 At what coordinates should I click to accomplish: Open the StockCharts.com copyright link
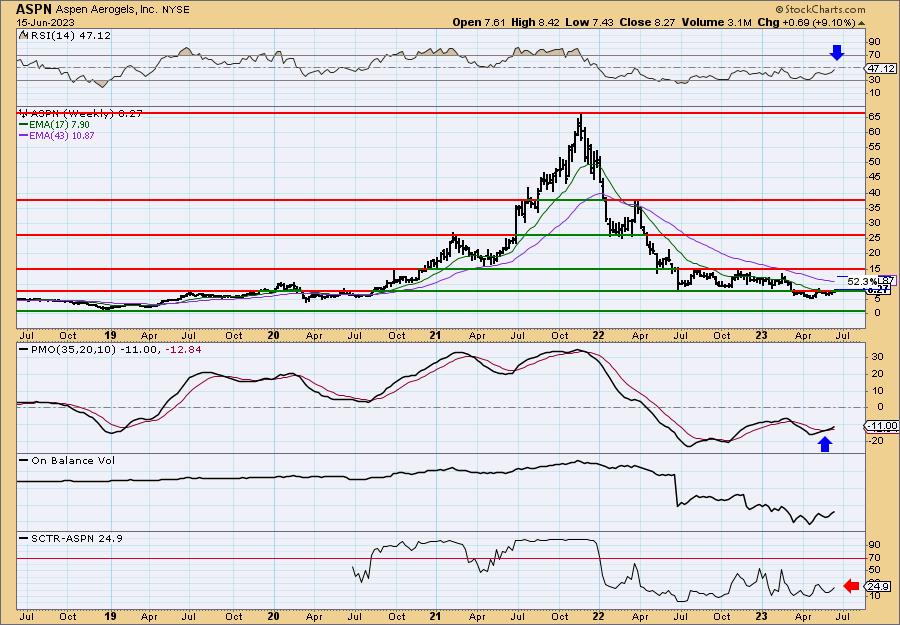(x=820, y=9)
